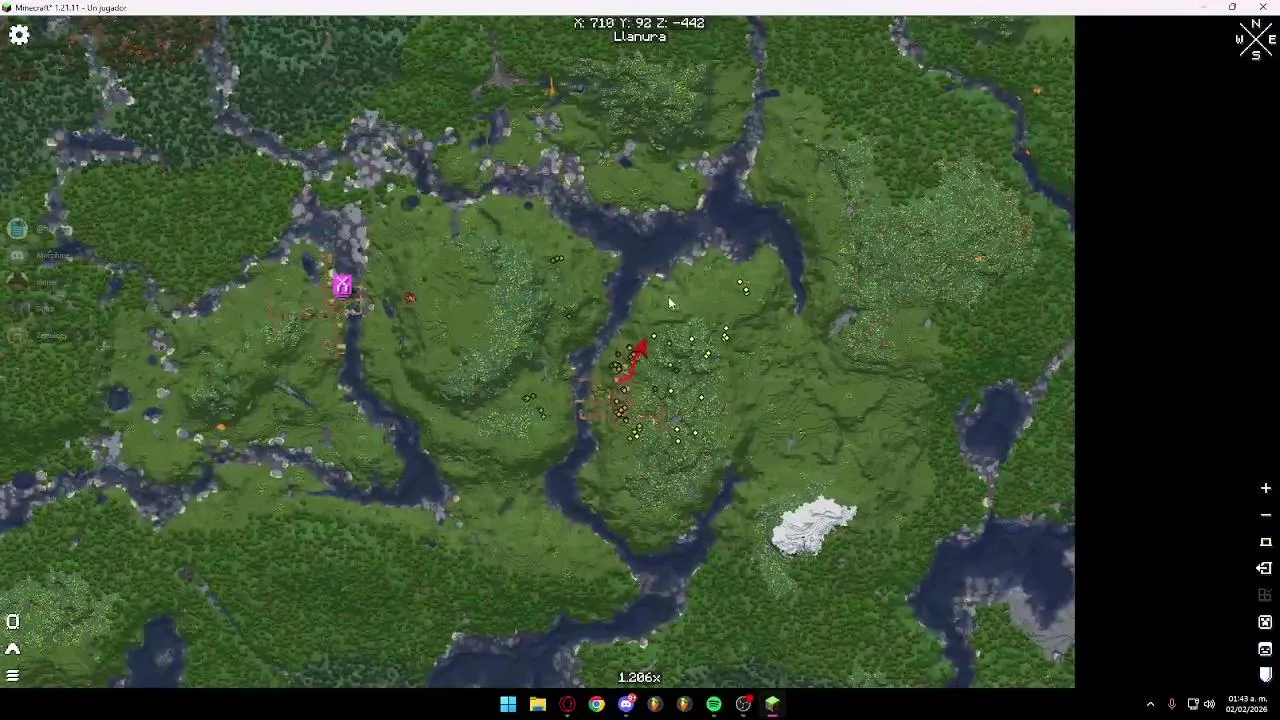Screen dimensions: 1280x720
Task: Click the greyed-out grid icon
Action: click(1265, 595)
